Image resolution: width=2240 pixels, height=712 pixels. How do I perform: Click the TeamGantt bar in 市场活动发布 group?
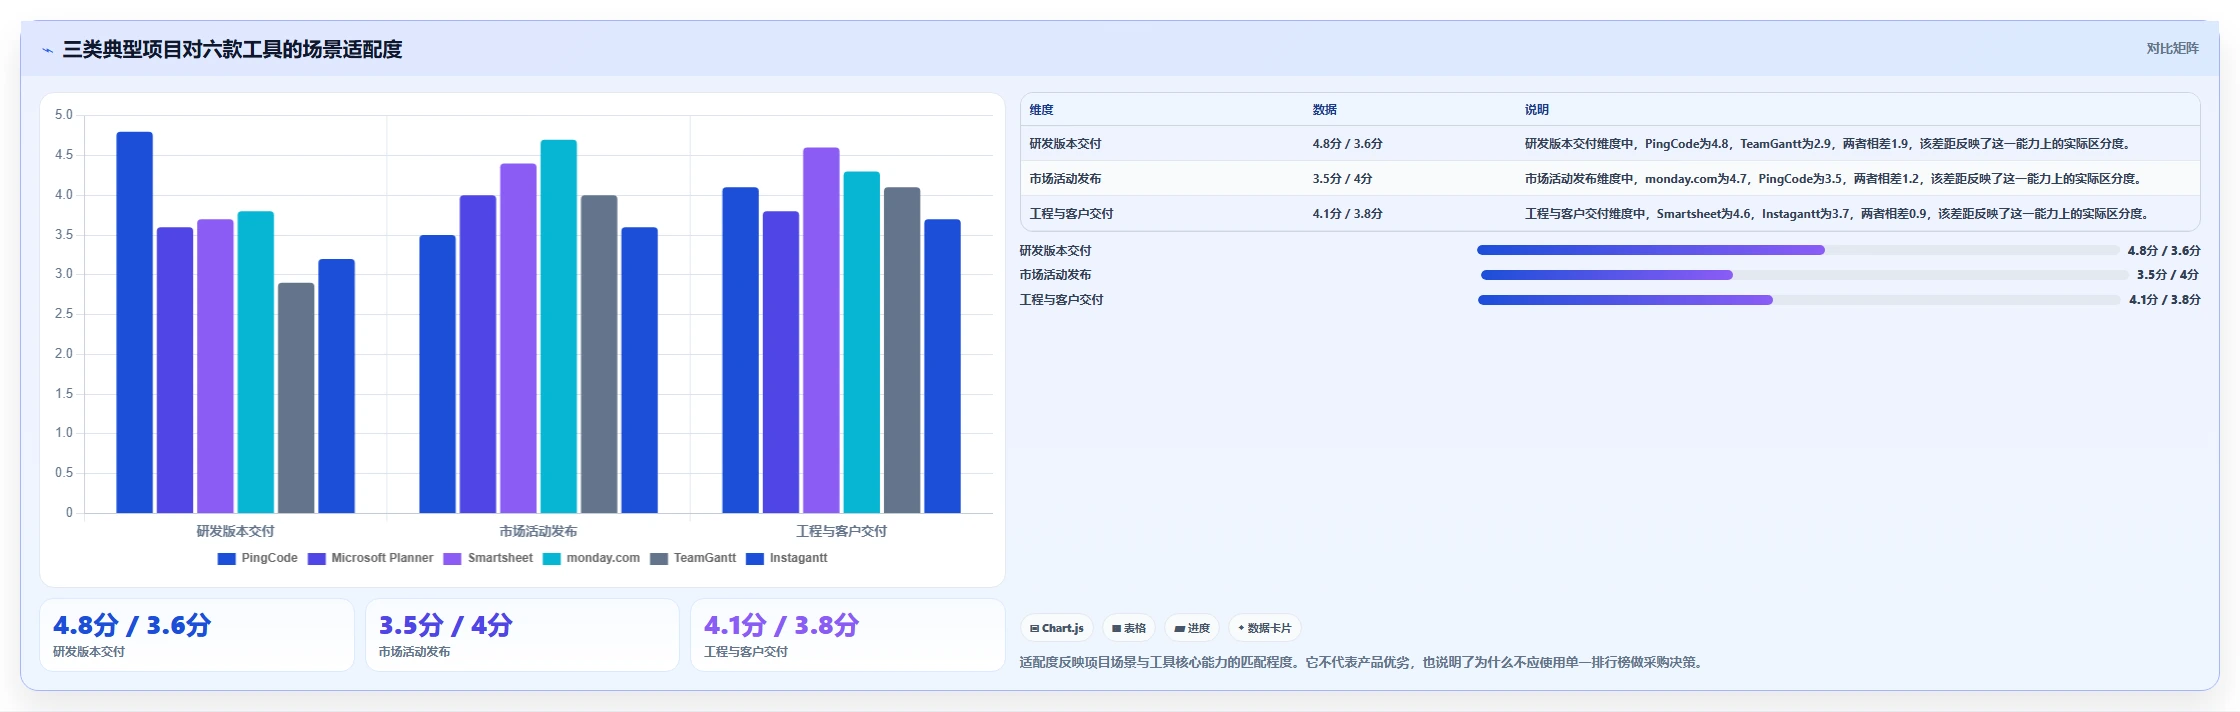tap(599, 354)
